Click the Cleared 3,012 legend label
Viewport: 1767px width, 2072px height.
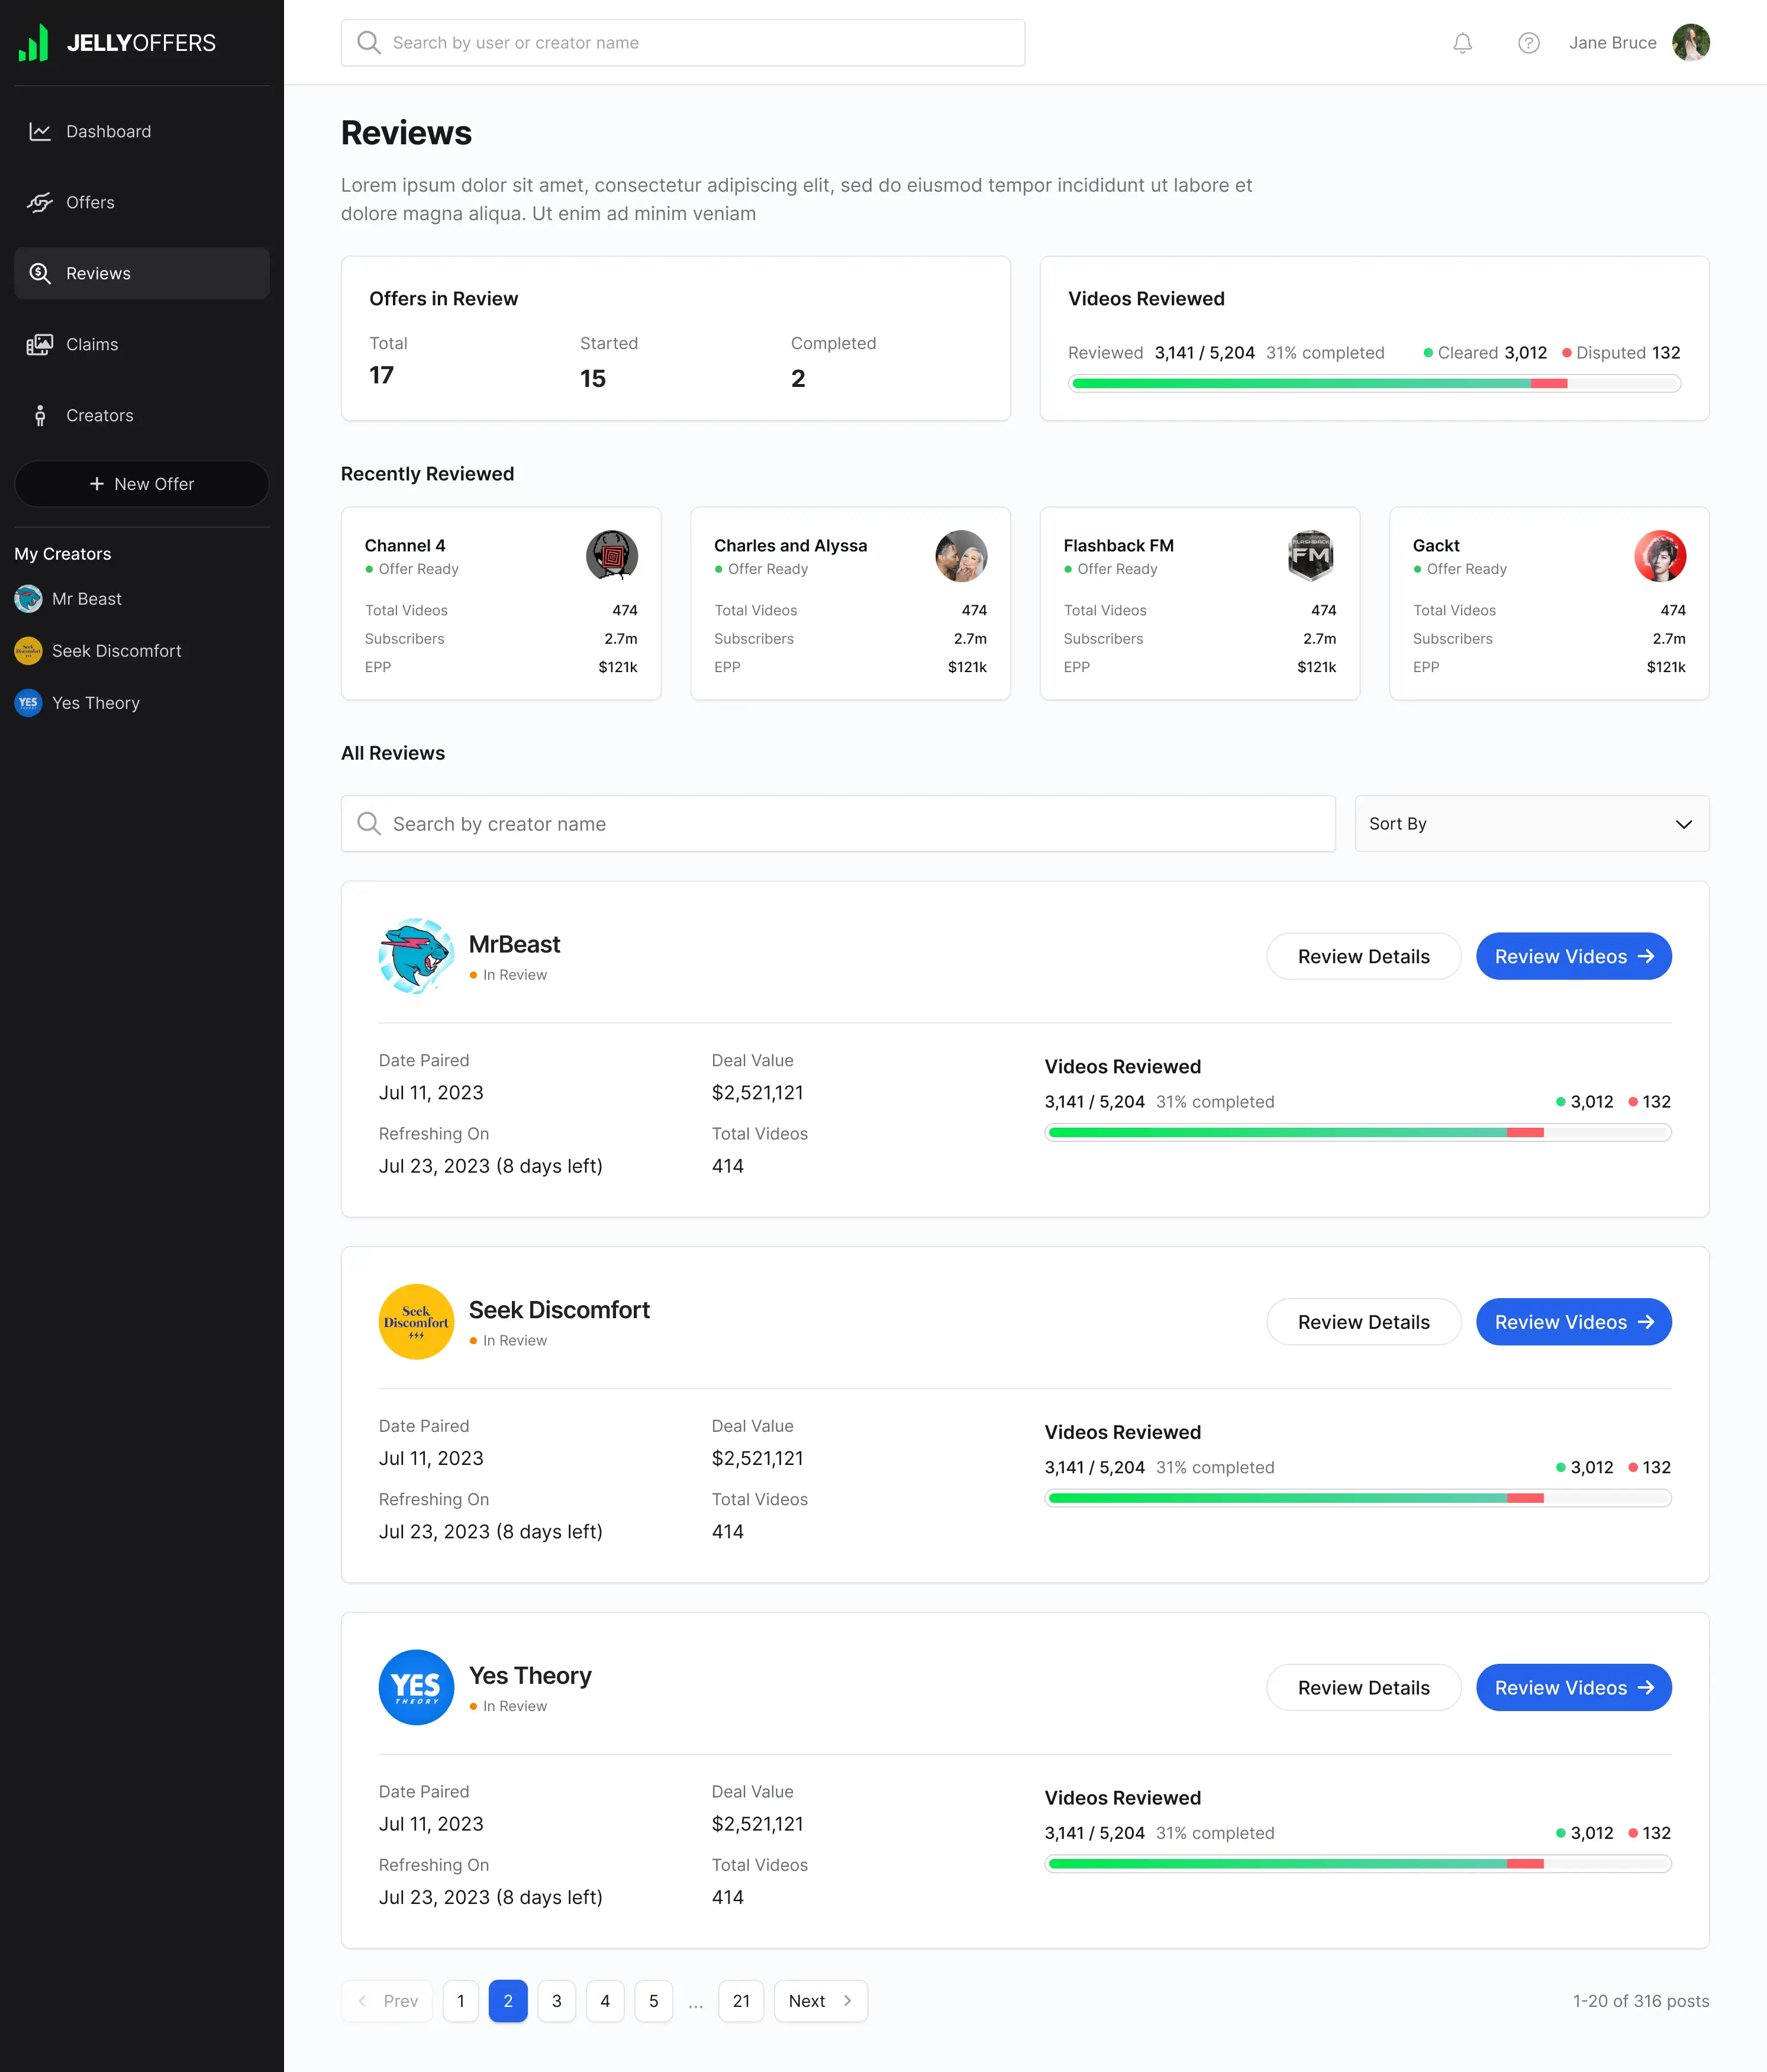tap(1485, 353)
